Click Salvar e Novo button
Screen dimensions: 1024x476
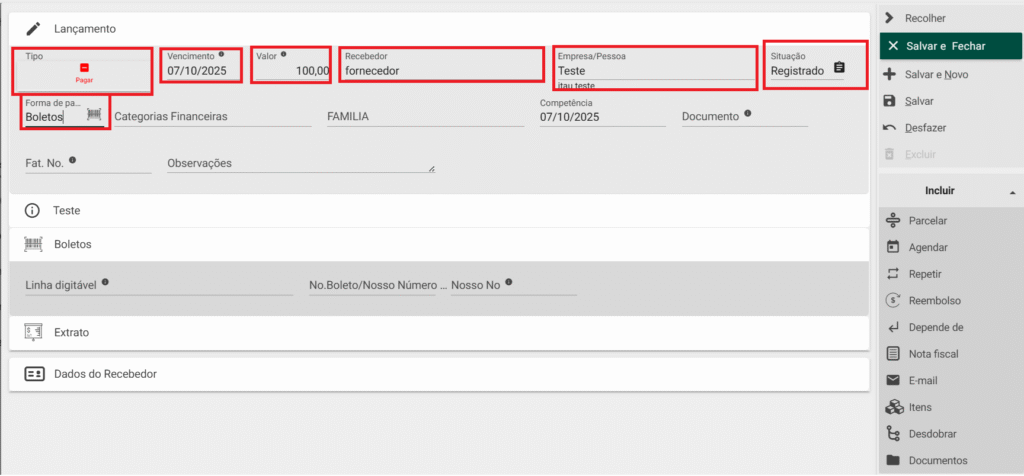(x=936, y=74)
